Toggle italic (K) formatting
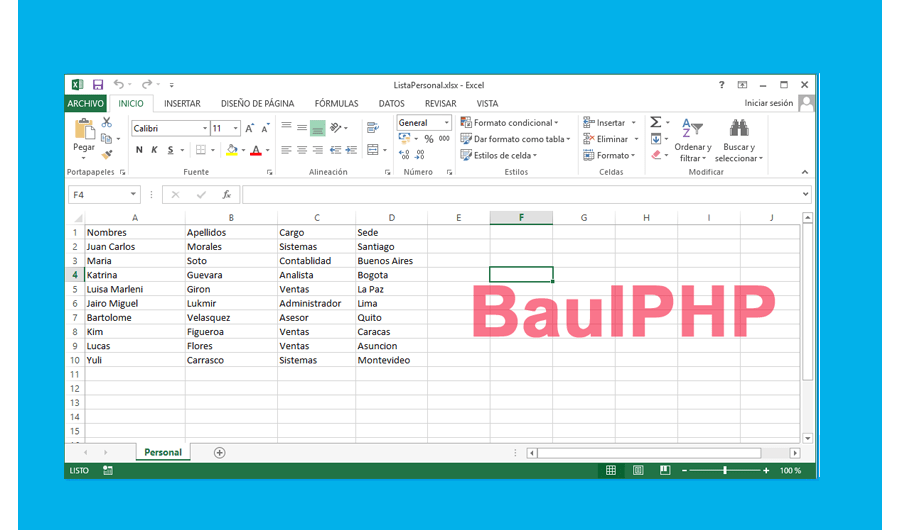Screen dimensions: 900x530 [154, 150]
